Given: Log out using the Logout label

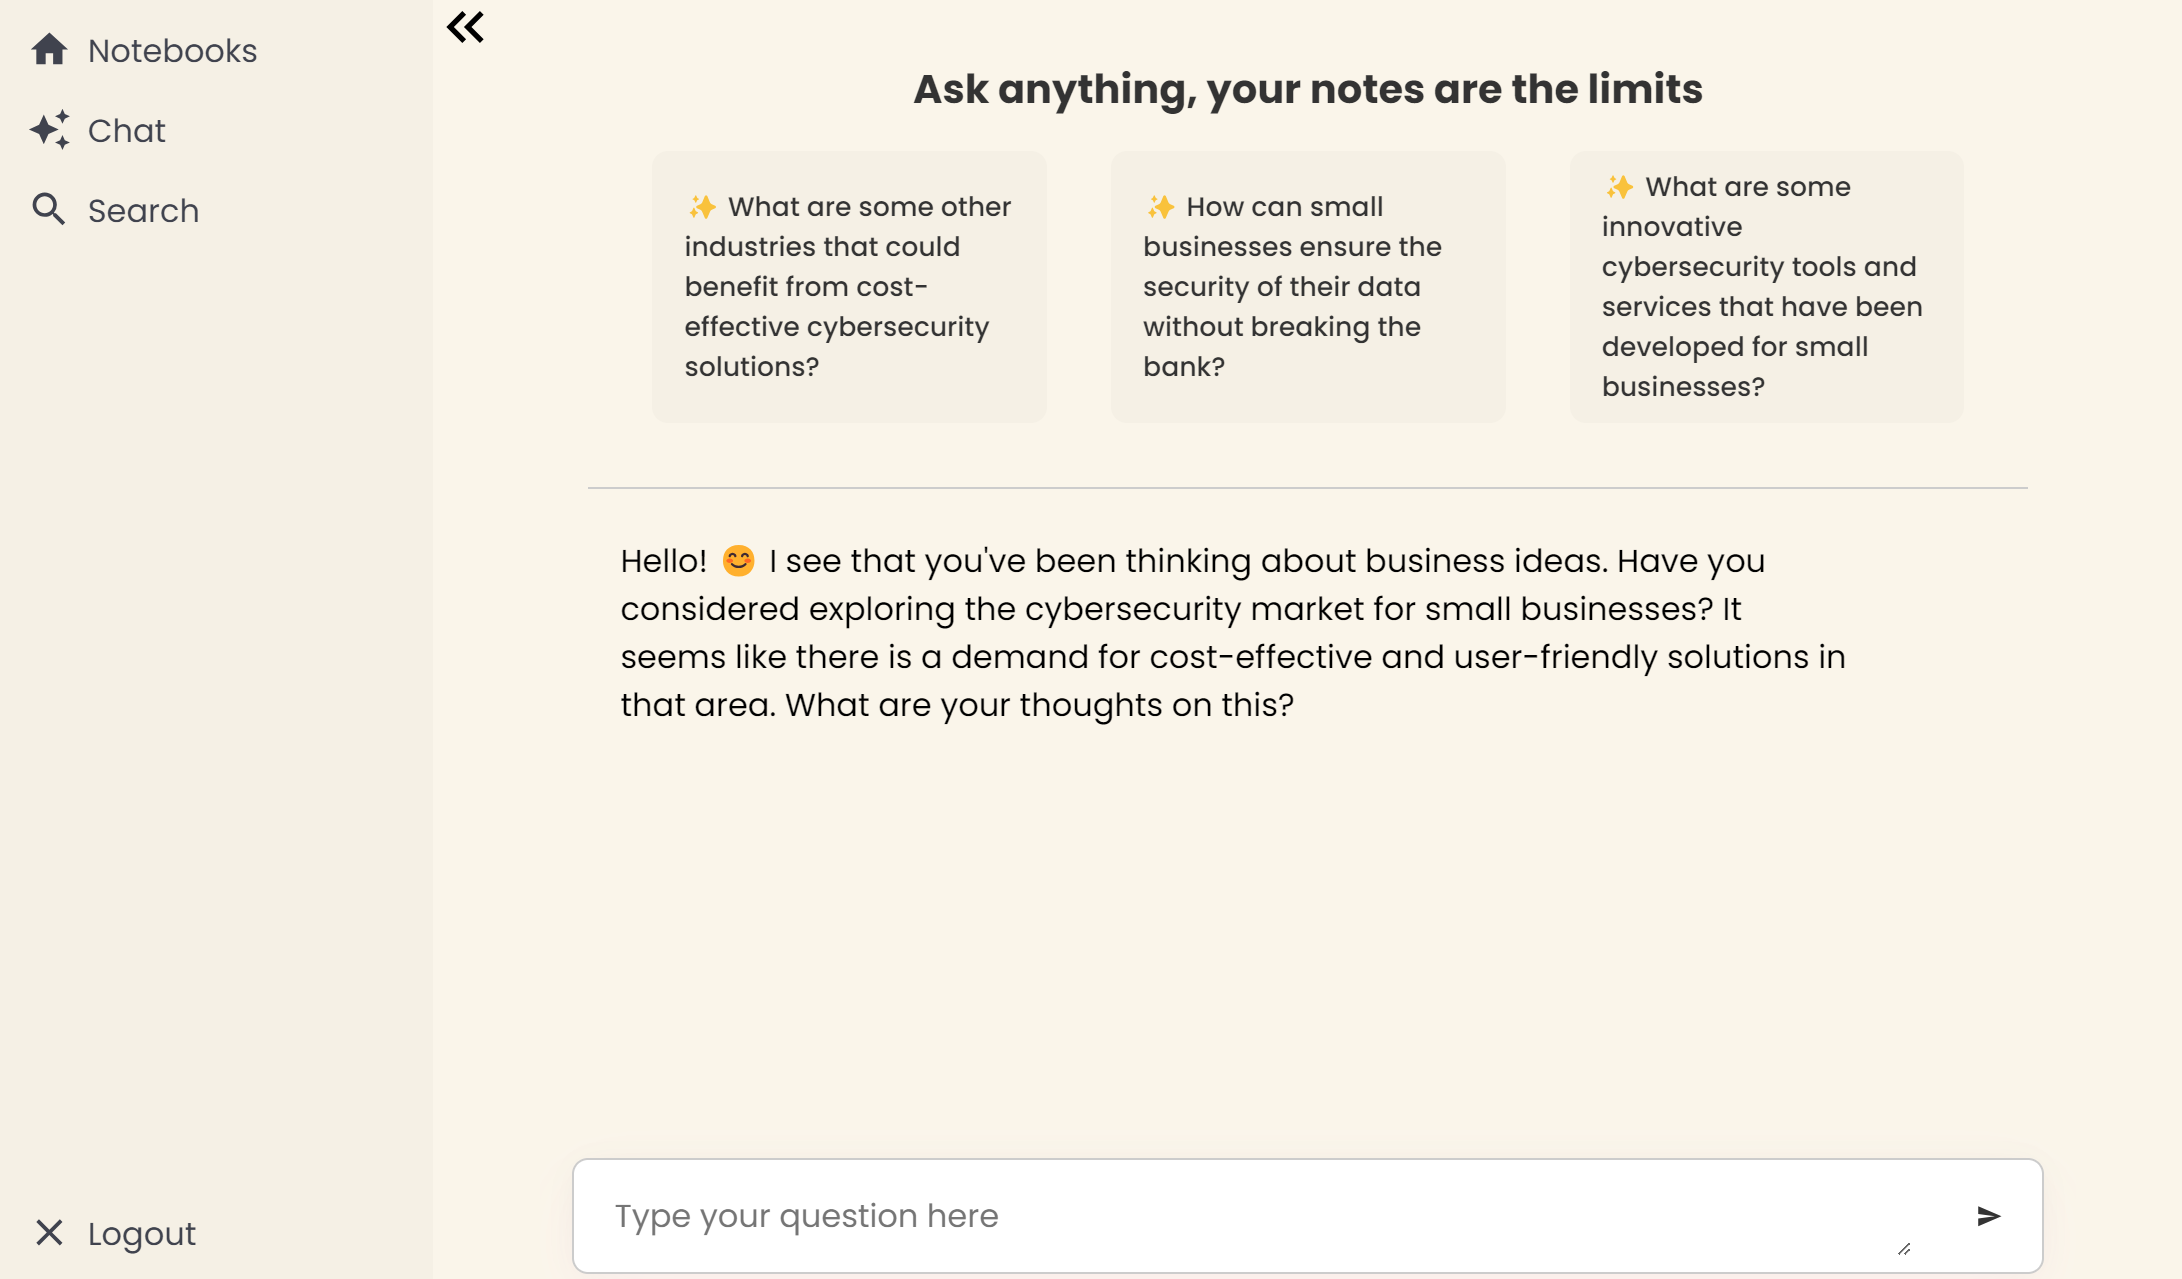Looking at the screenshot, I should click(141, 1234).
